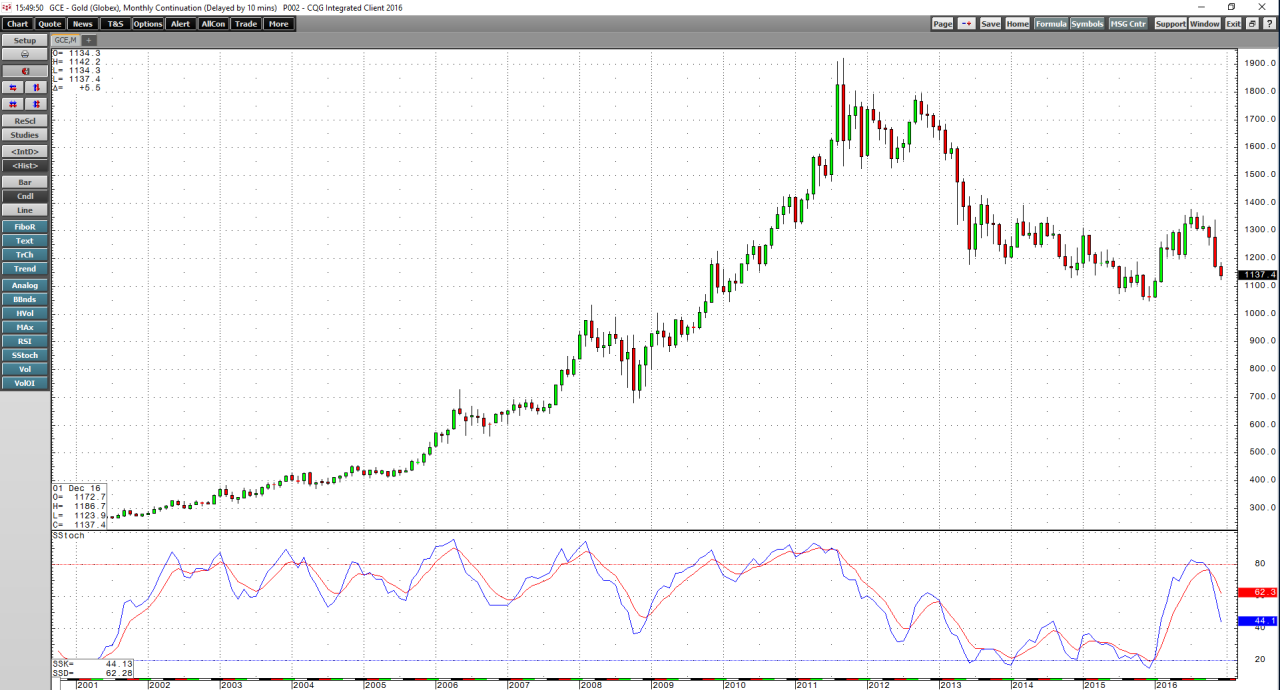
Task: Open the Support menu
Action: pos(1170,24)
